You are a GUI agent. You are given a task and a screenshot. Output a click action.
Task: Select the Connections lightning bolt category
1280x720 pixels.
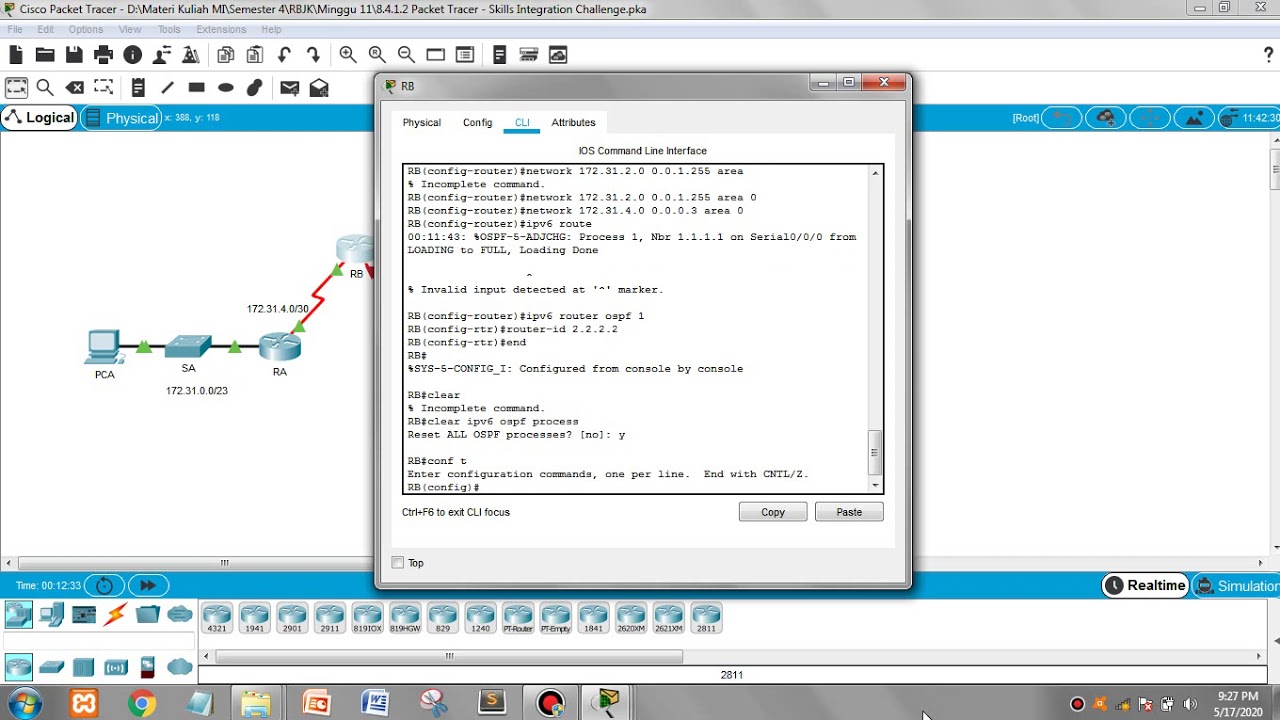pyautogui.click(x=115, y=614)
